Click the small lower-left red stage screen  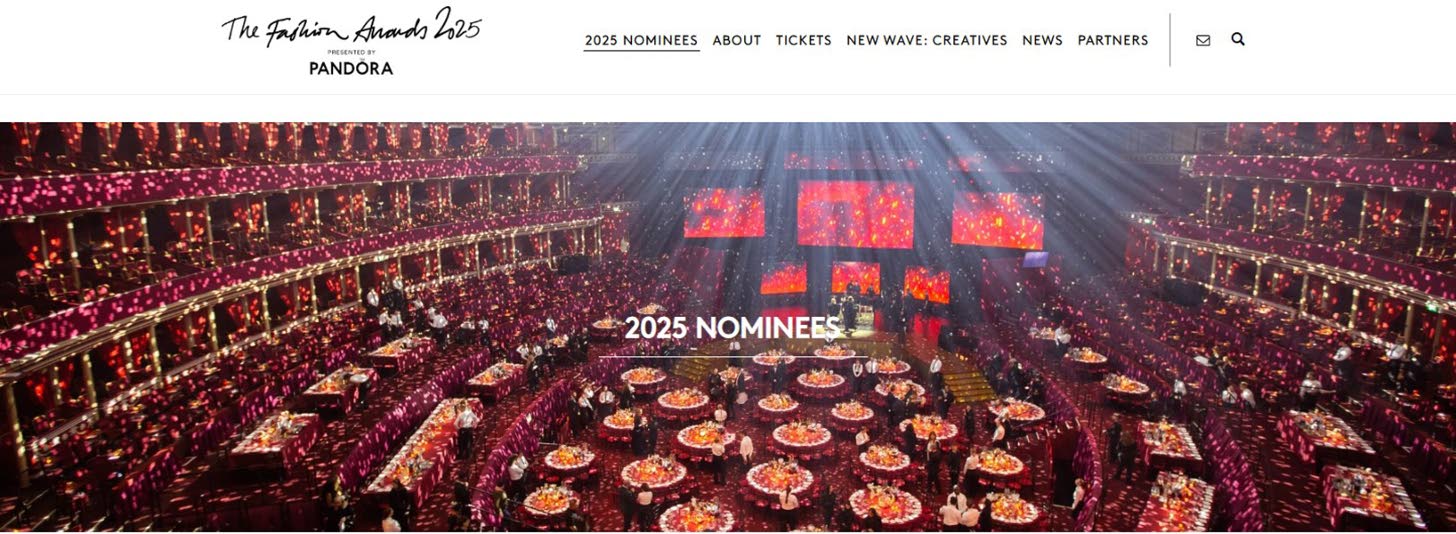[x=783, y=278]
